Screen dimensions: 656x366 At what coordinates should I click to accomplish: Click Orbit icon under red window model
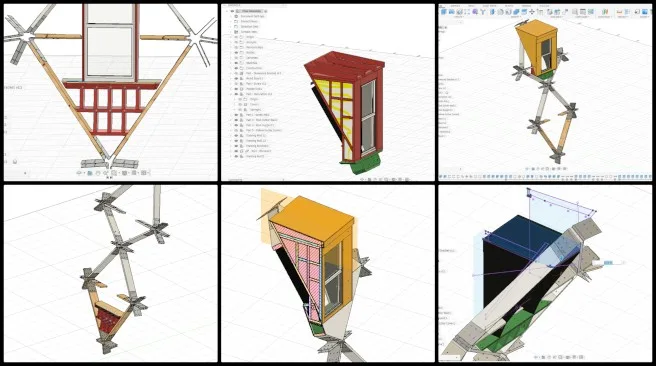(x=362, y=179)
